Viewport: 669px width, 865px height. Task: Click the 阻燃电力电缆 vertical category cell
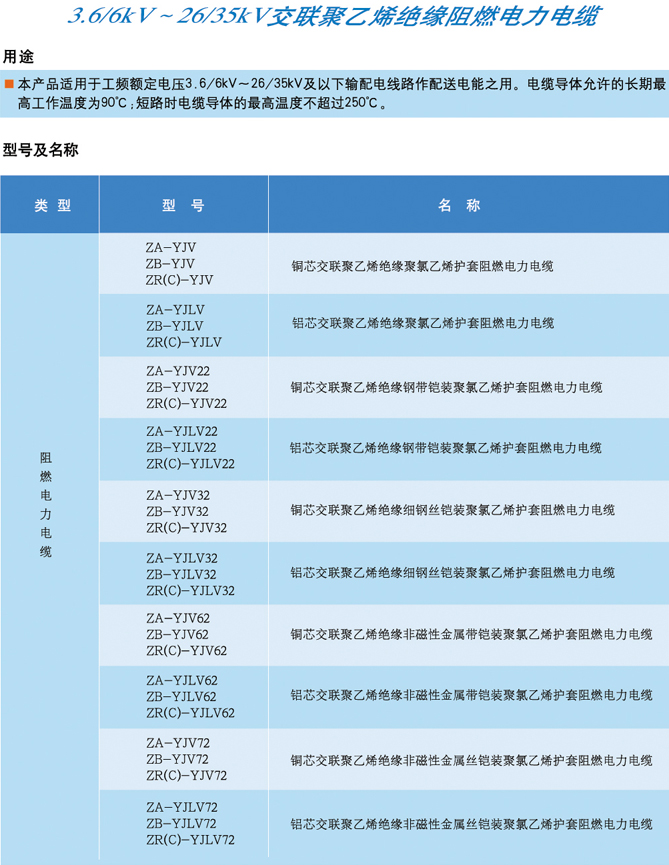coord(45,505)
